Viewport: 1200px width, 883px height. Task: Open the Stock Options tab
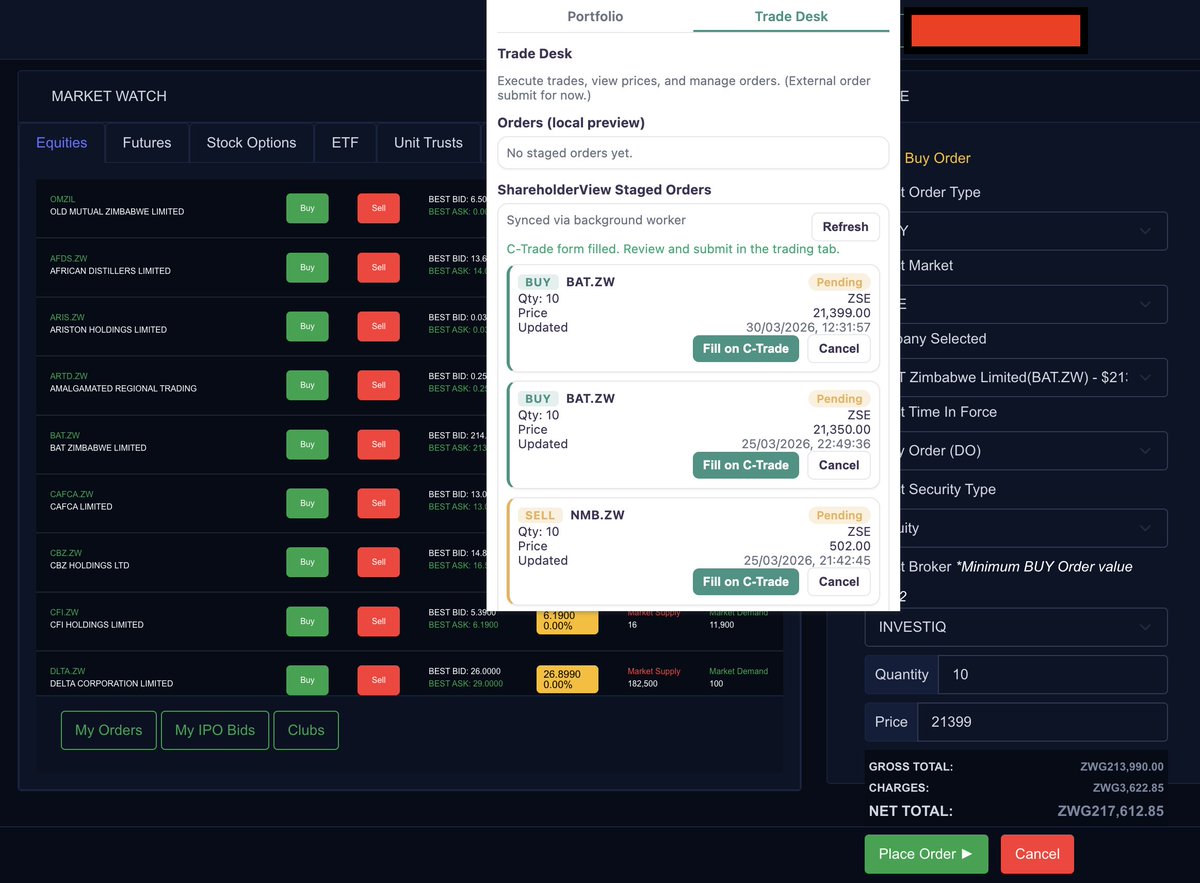click(251, 143)
